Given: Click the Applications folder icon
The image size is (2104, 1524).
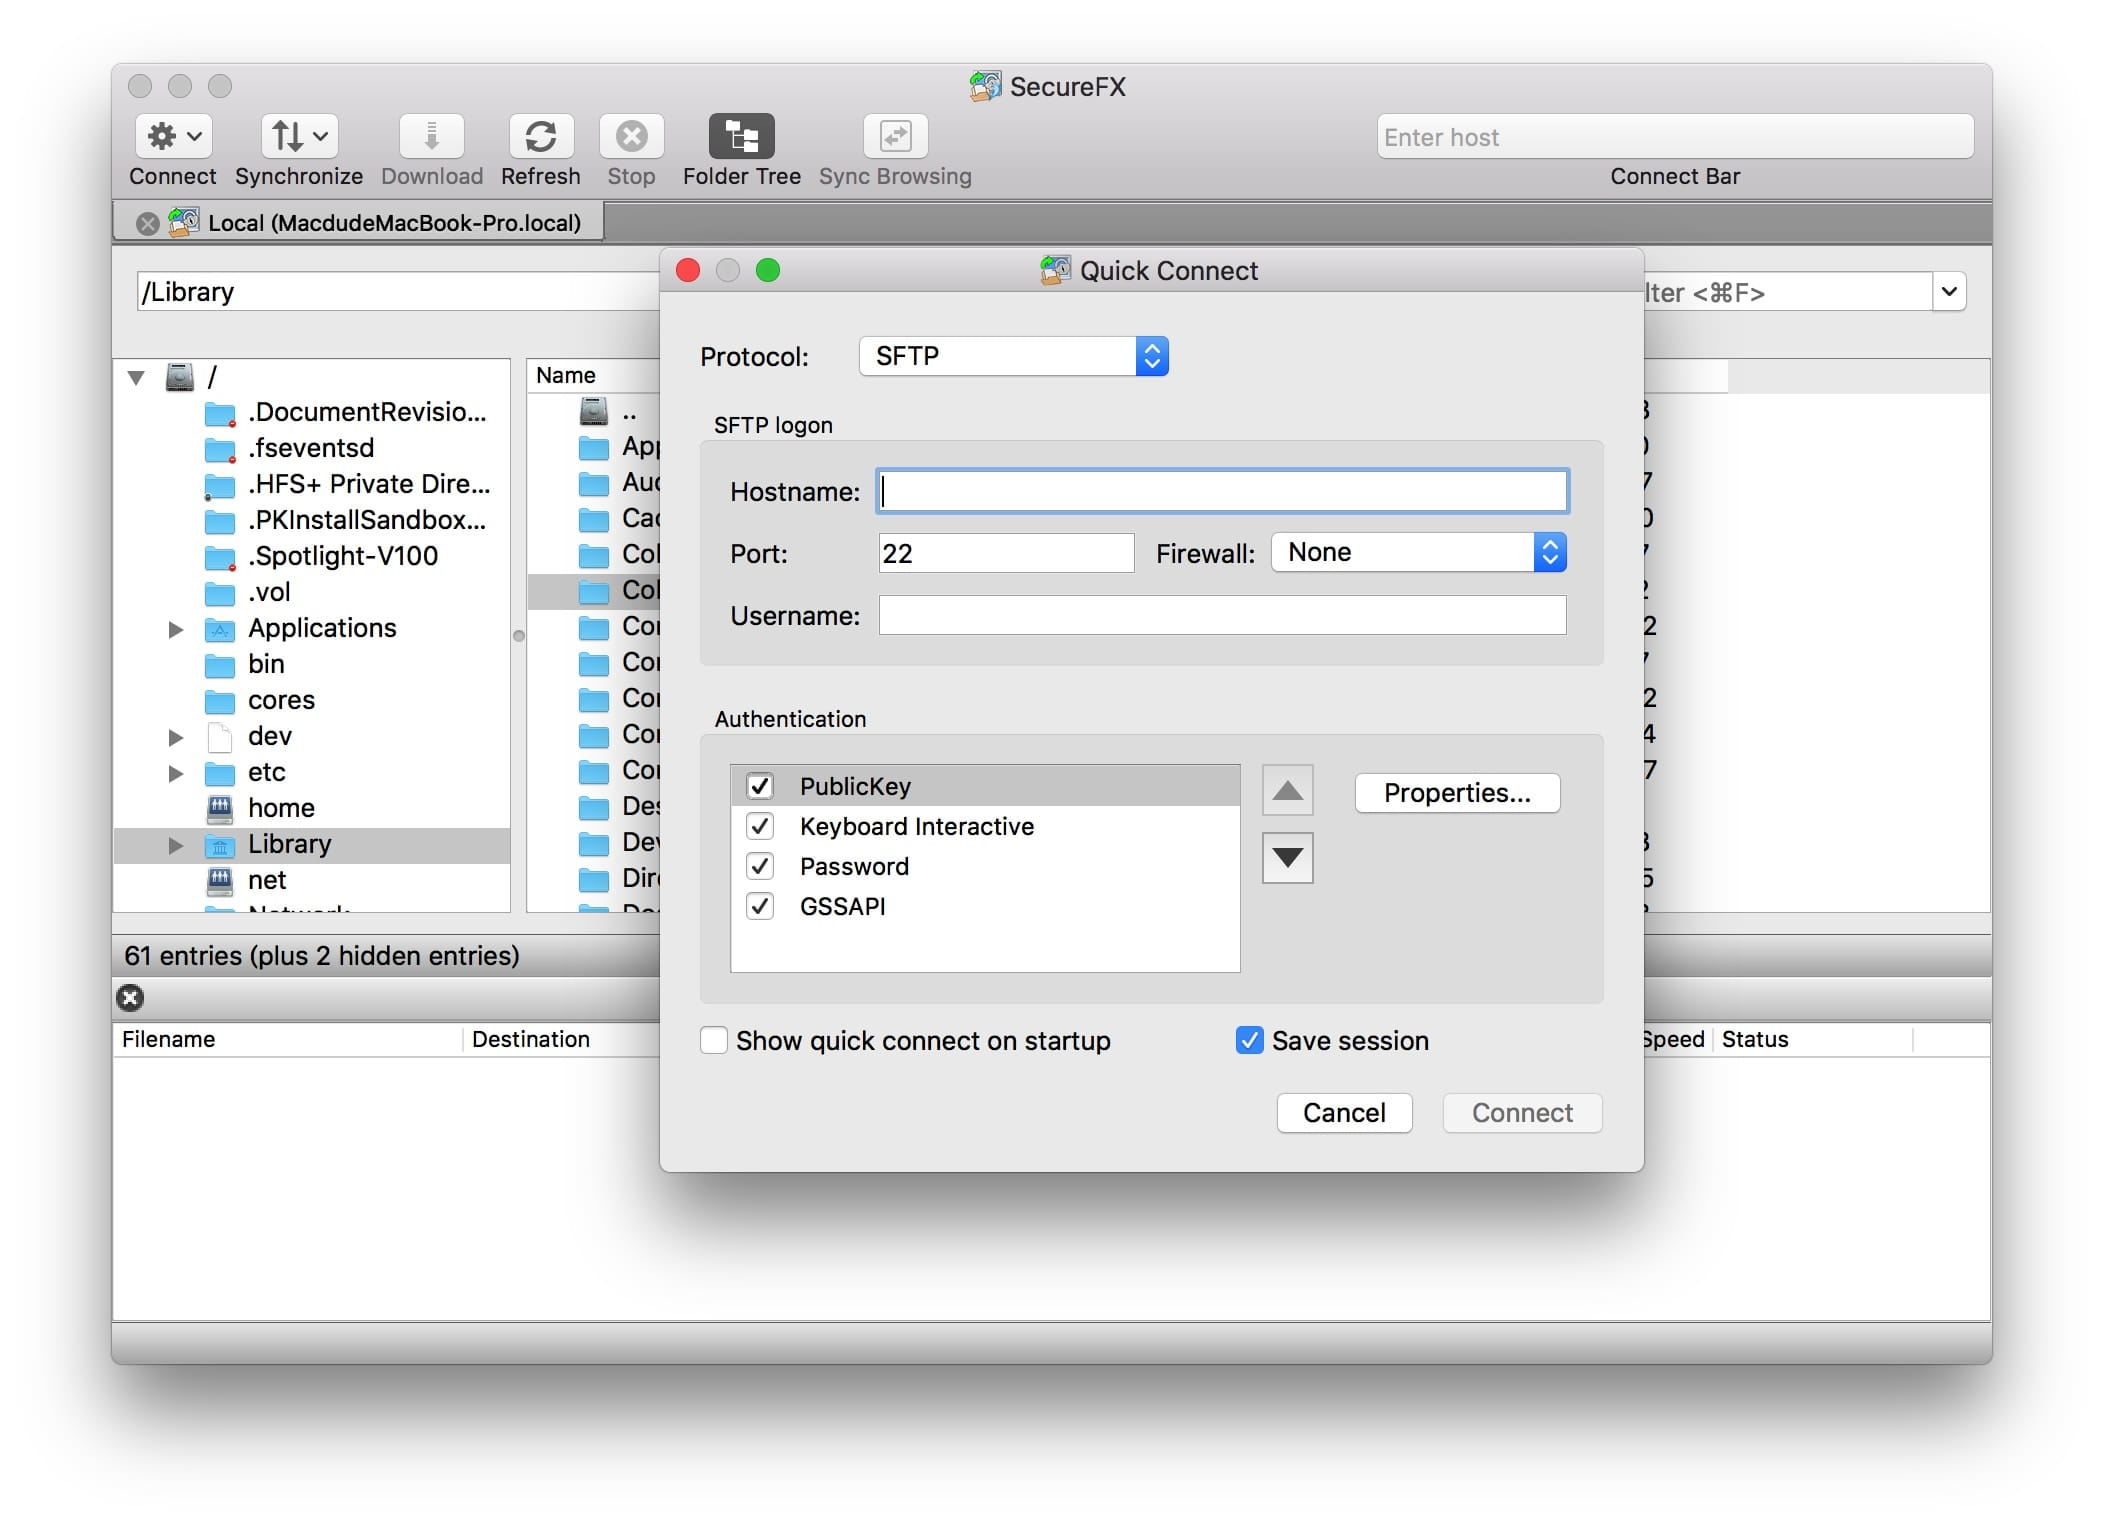Looking at the screenshot, I should [219, 629].
